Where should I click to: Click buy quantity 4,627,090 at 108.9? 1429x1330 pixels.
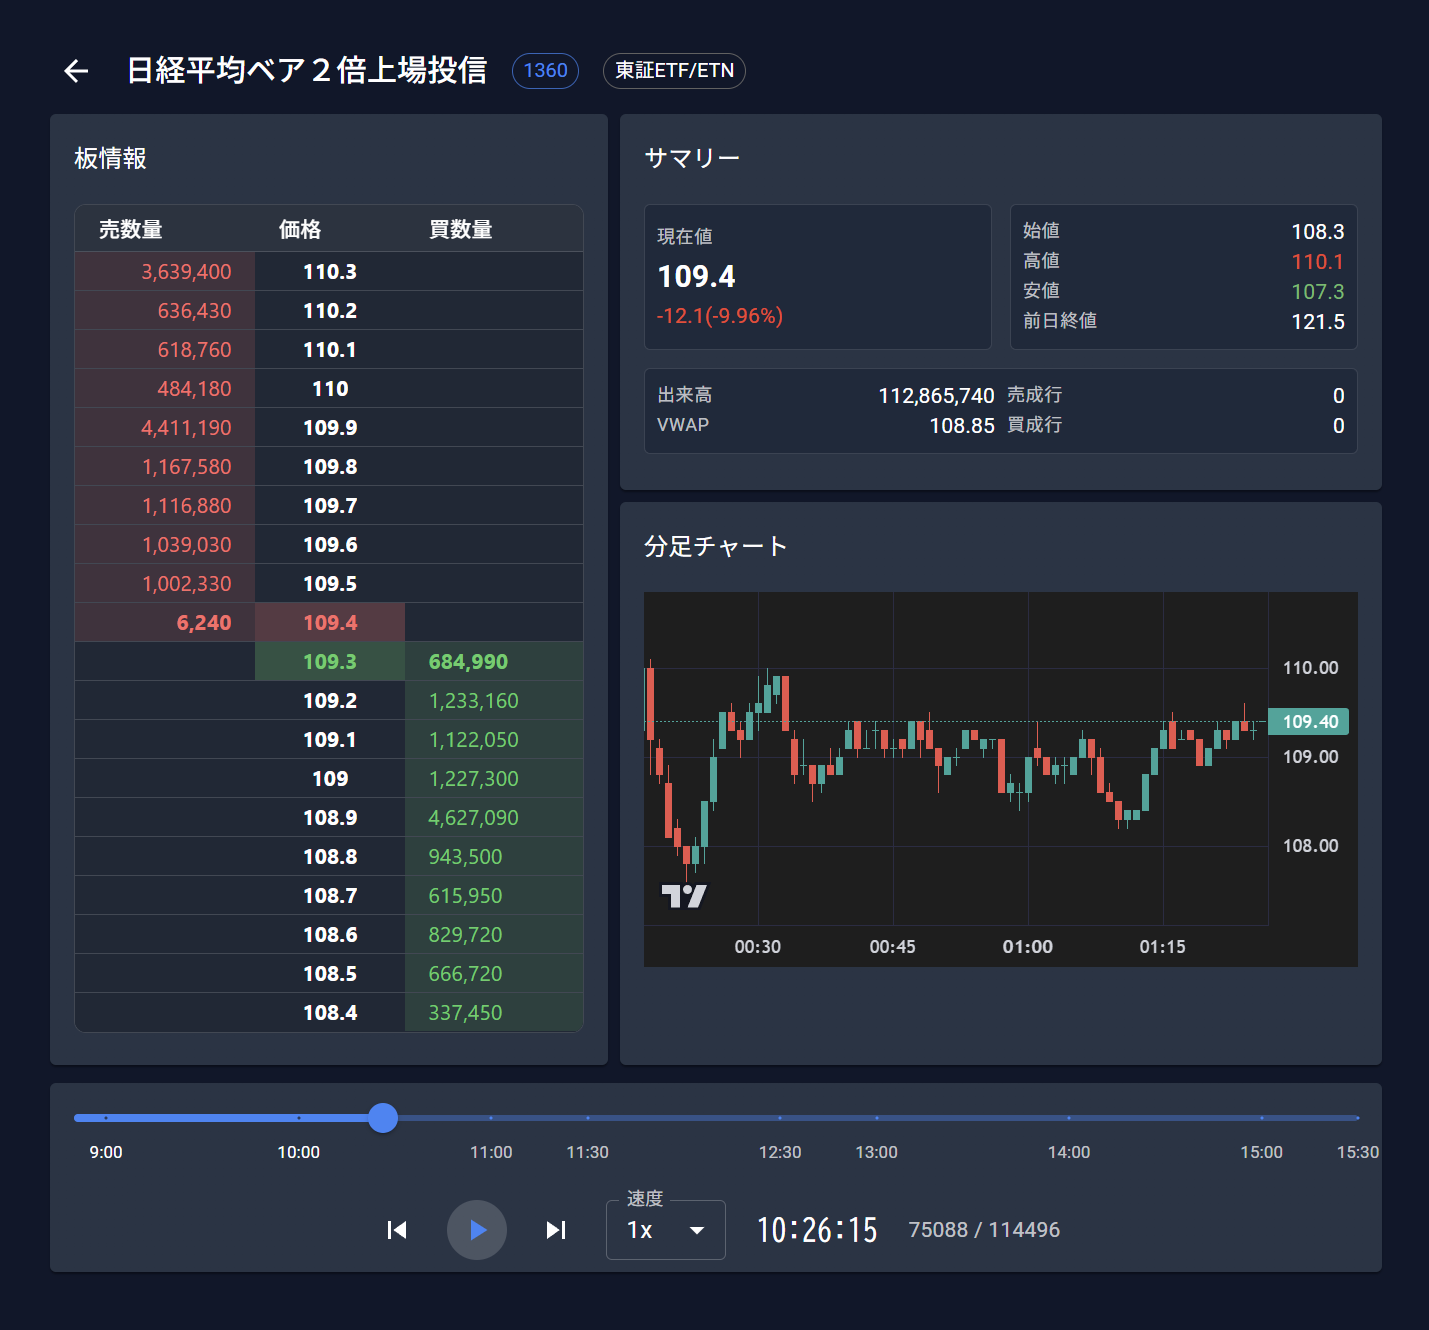tap(473, 818)
